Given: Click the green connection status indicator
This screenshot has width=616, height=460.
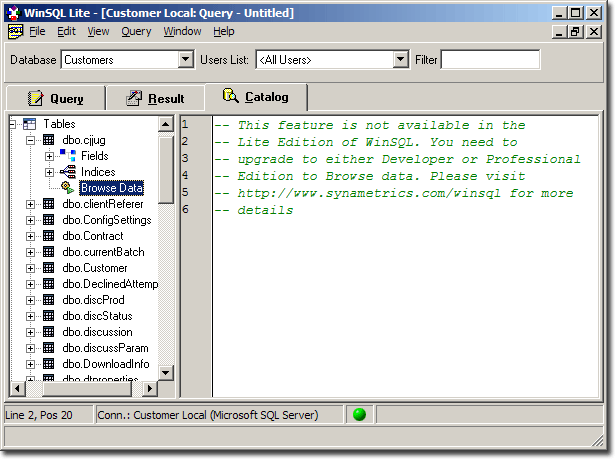Looking at the screenshot, I should [x=359, y=414].
